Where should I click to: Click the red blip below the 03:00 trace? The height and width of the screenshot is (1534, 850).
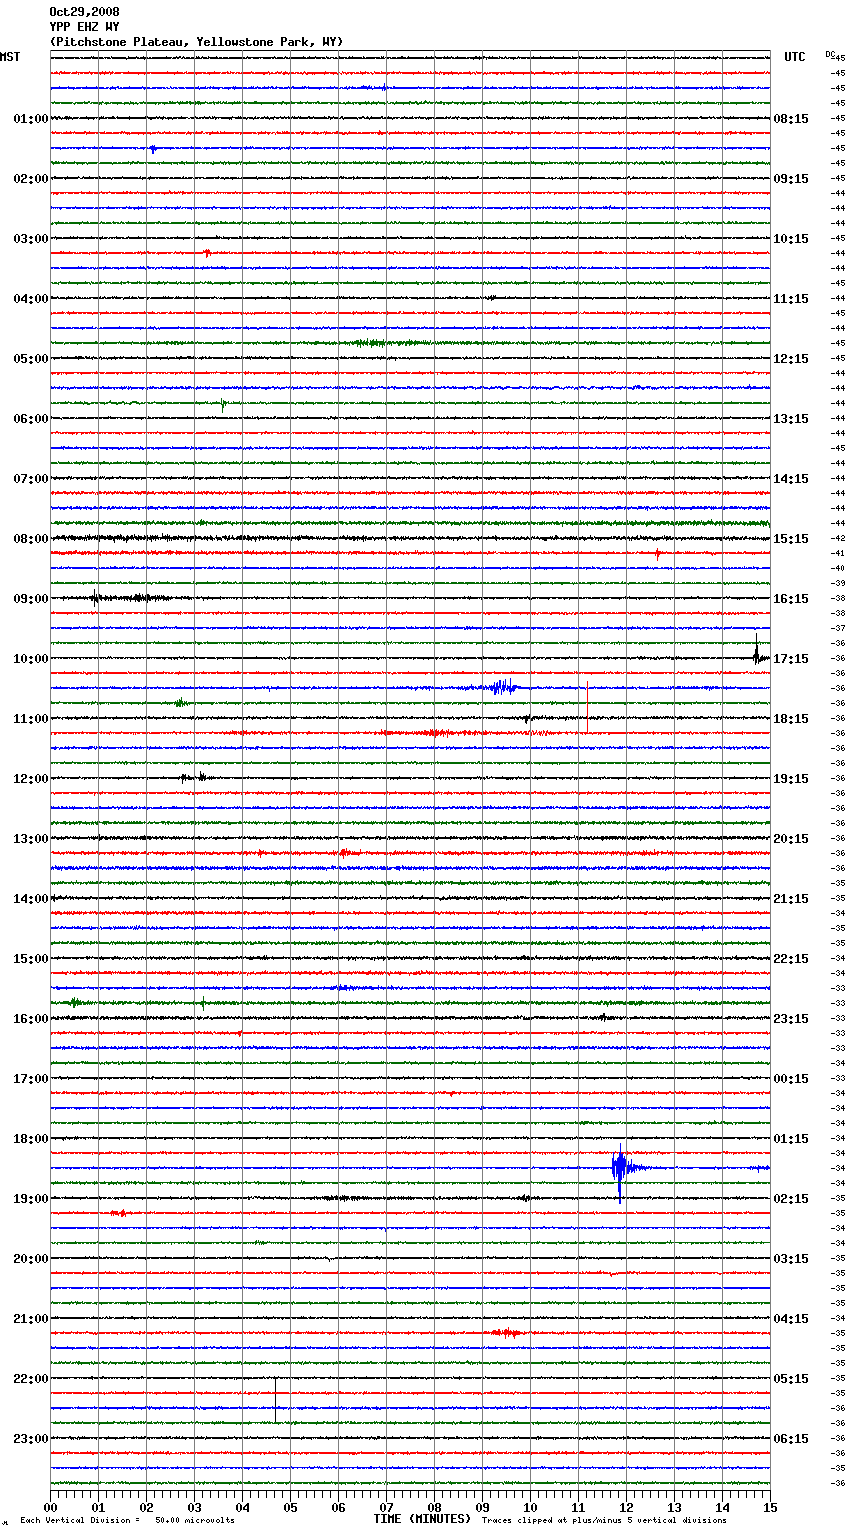pos(207,253)
